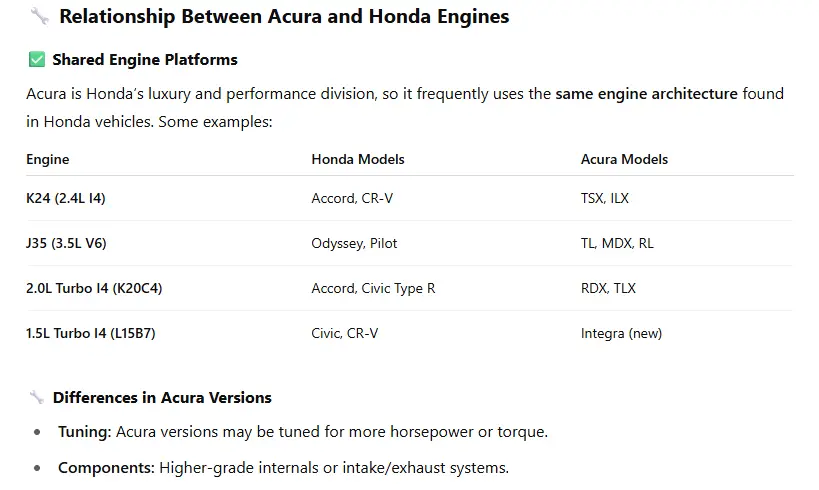Click the TSX, ILX cell
The height and width of the screenshot is (490, 819).
point(605,198)
